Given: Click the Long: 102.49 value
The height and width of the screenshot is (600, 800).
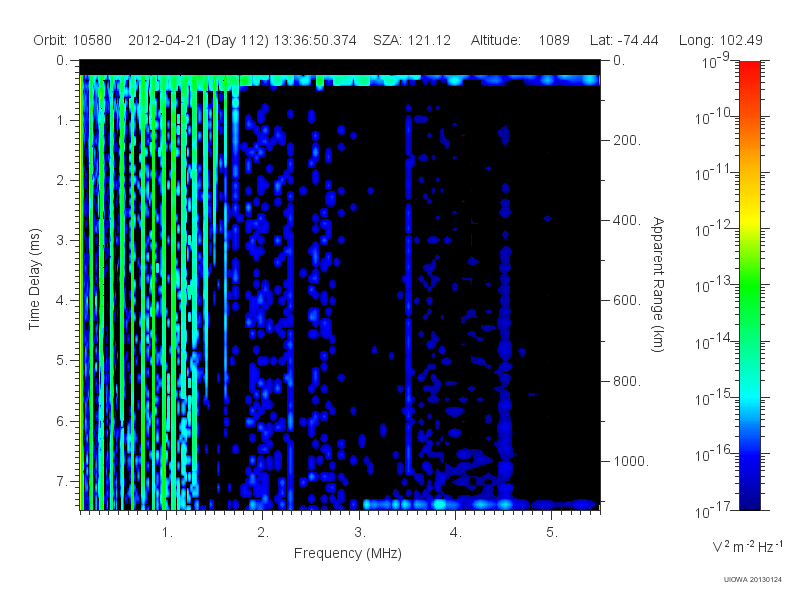Looking at the screenshot, I should tap(720, 40).
